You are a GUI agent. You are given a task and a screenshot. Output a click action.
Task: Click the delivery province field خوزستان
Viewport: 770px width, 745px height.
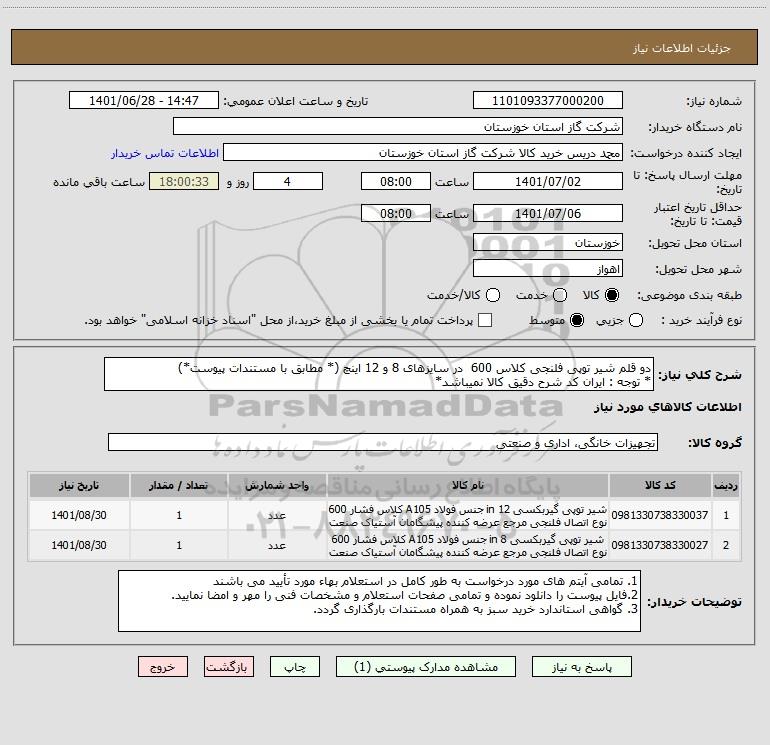pyautogui.click(x=548, y=242)
